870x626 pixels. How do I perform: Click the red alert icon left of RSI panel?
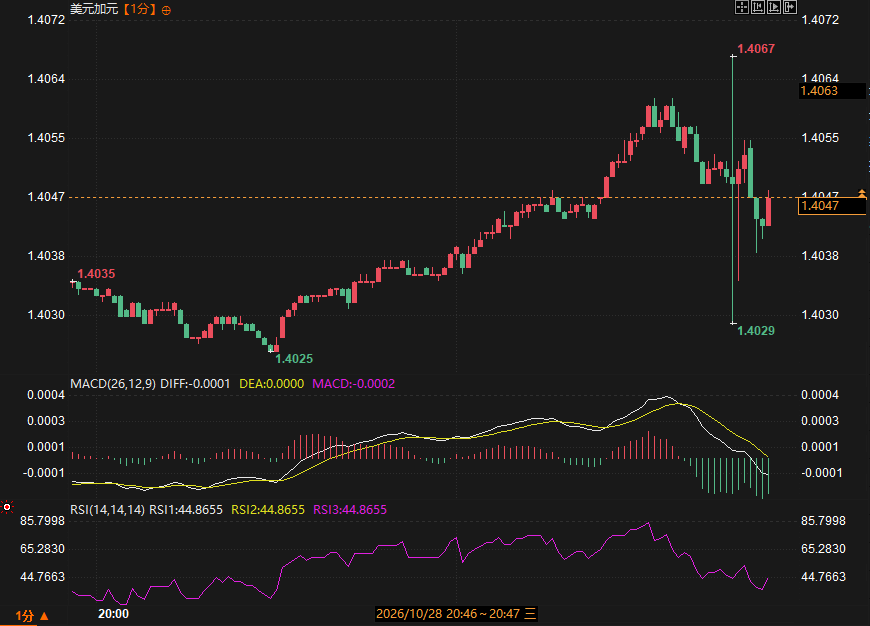pos(7,507)
